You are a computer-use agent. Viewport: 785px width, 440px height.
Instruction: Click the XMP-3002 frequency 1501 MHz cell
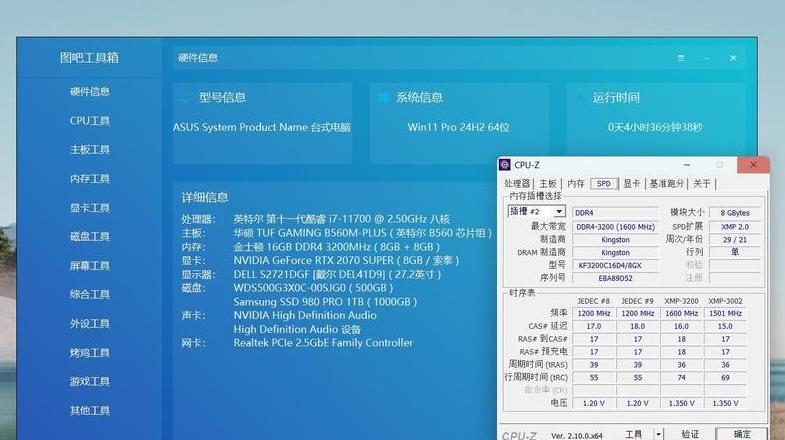coord(725,313)
